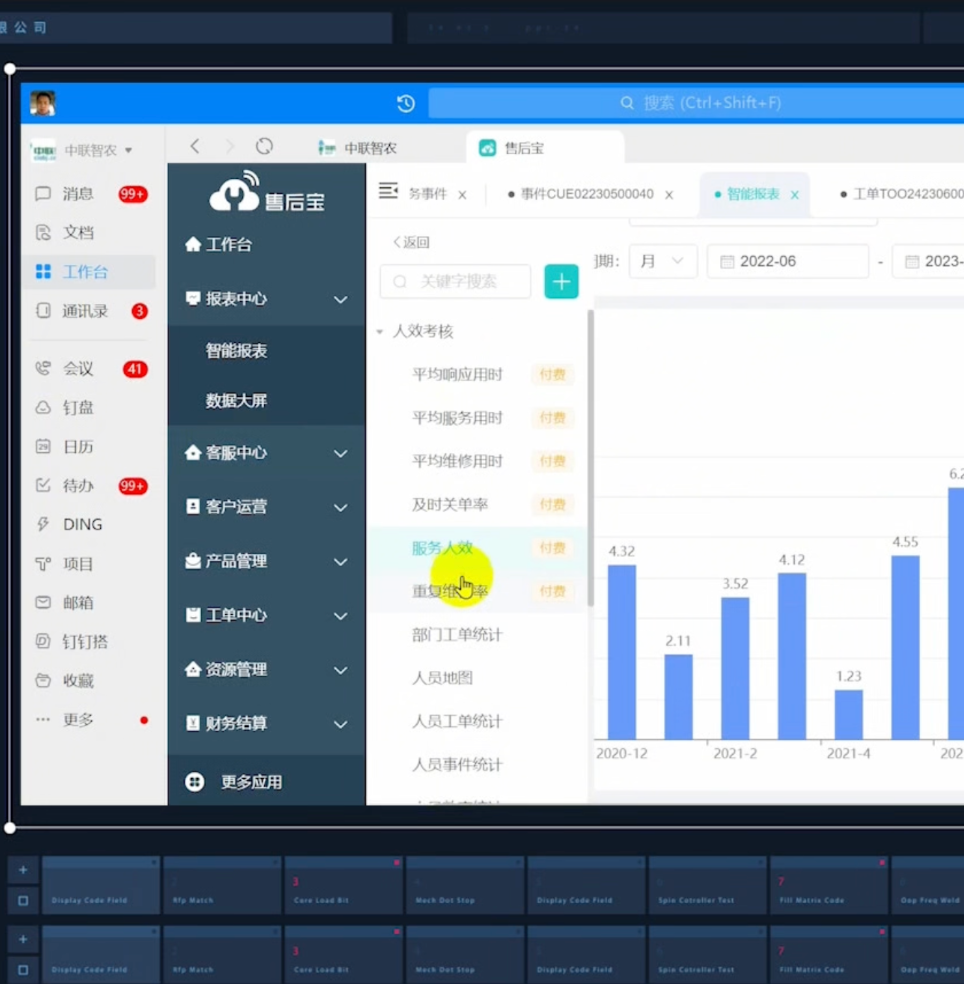Select 数据大屏 submenu item

pyautogui.click(x=237, y=400)
